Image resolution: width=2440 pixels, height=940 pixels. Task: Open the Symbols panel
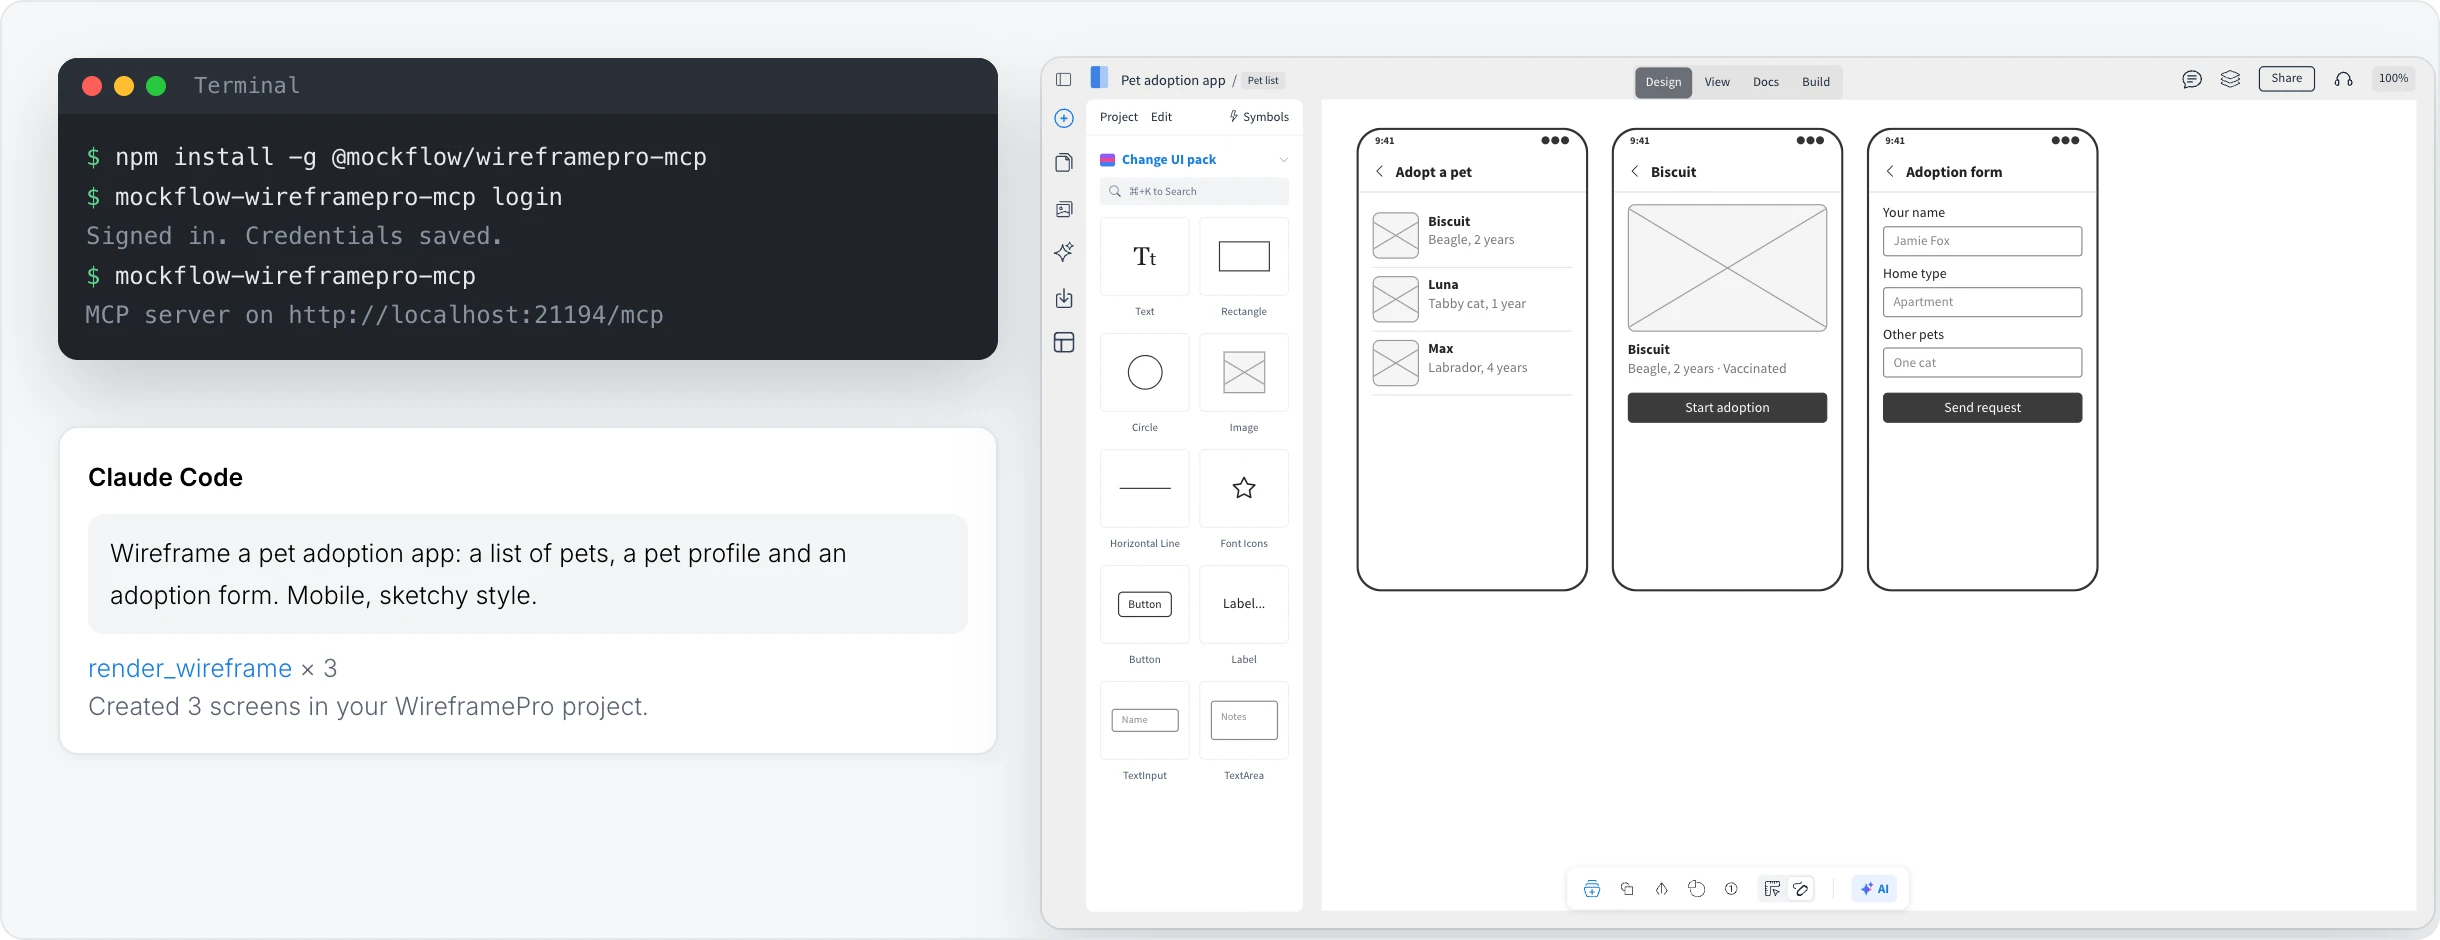click(x=1259, y=117)
